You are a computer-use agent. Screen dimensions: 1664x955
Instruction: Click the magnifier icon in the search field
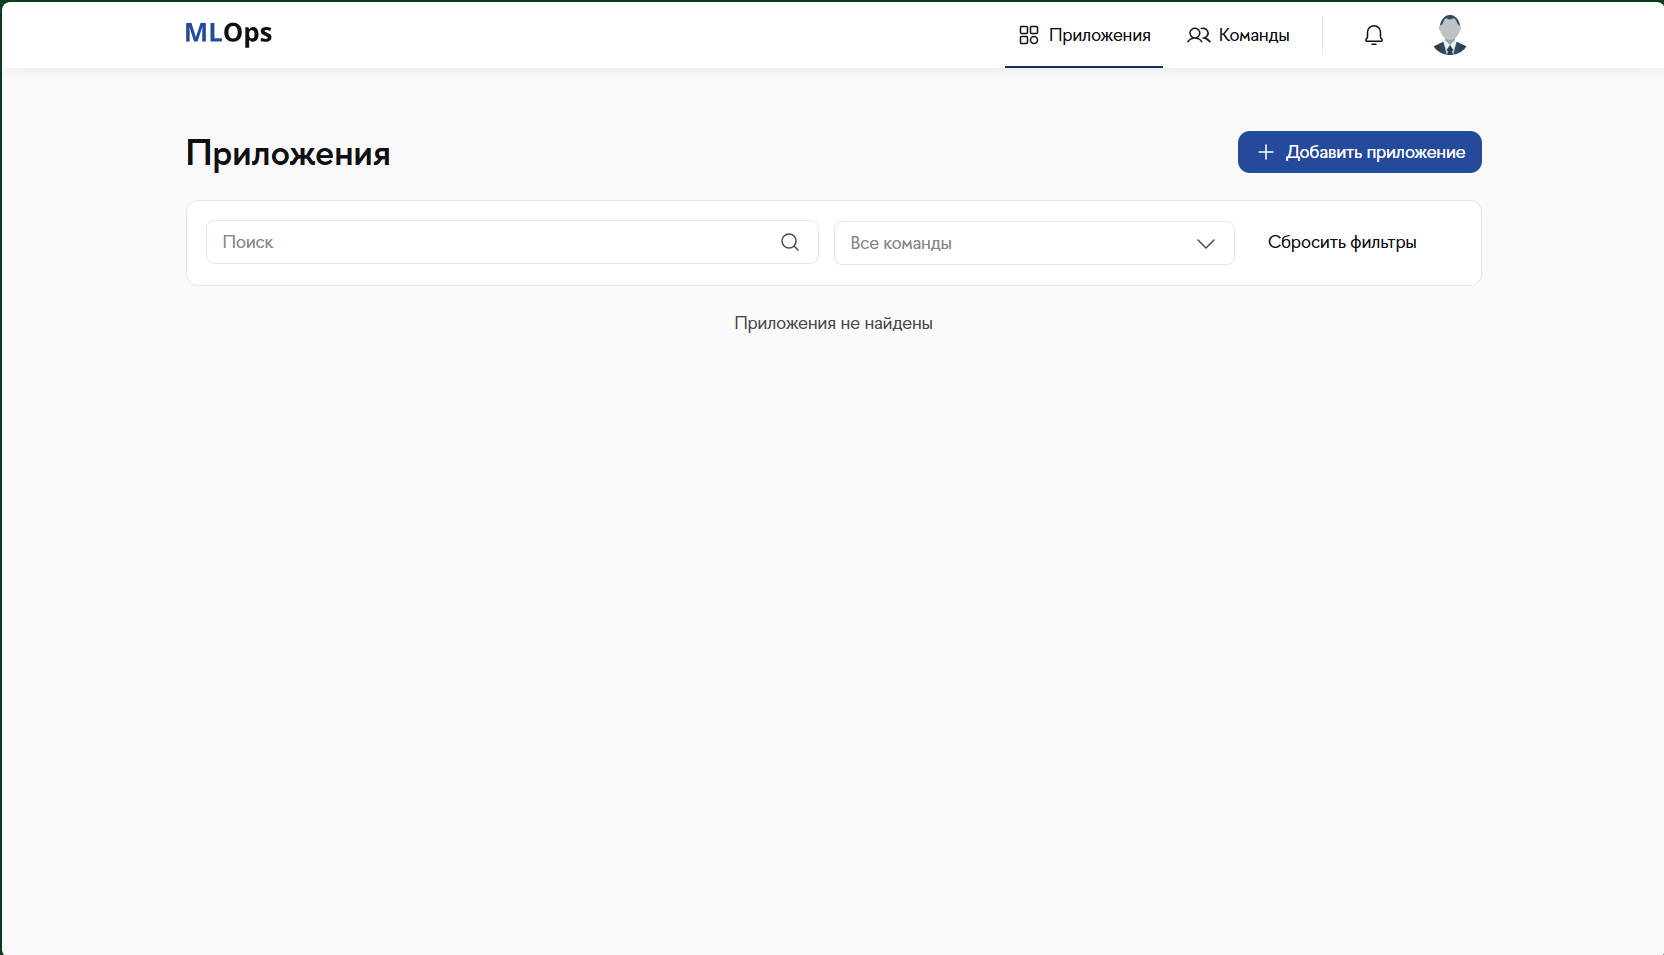coord(790,242)
